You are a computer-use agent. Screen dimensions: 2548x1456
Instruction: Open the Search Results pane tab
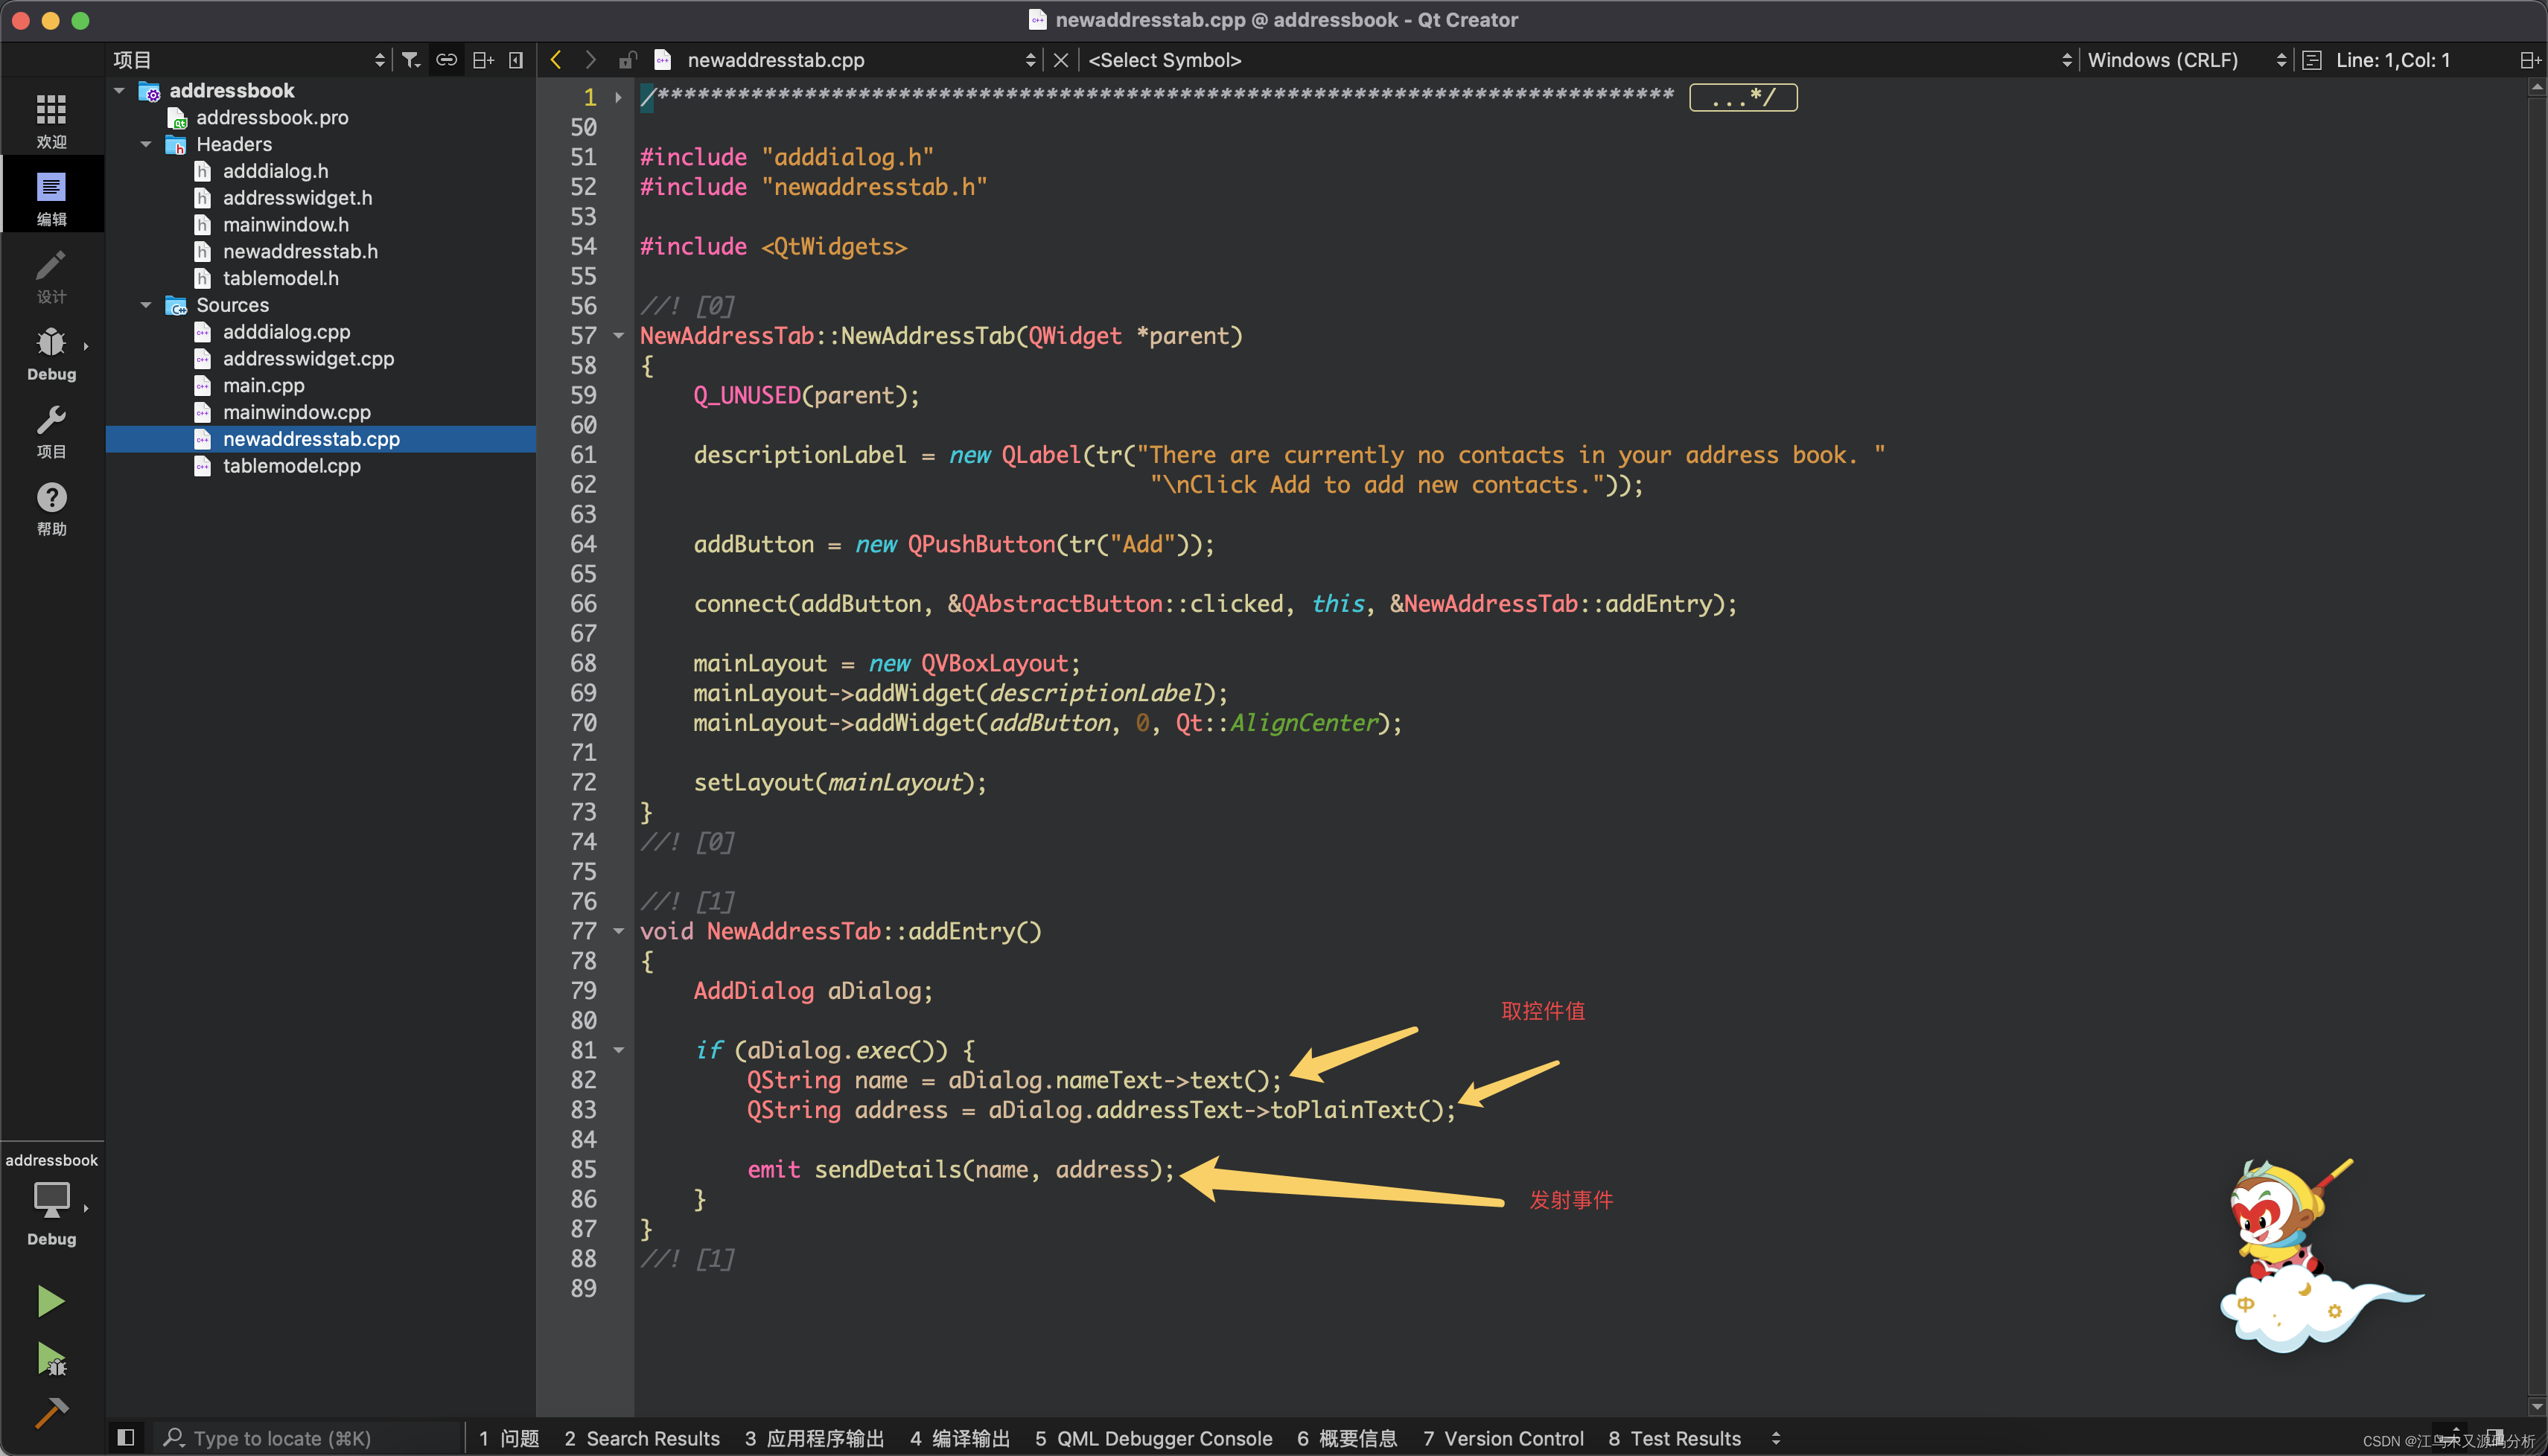point(641,1438)
